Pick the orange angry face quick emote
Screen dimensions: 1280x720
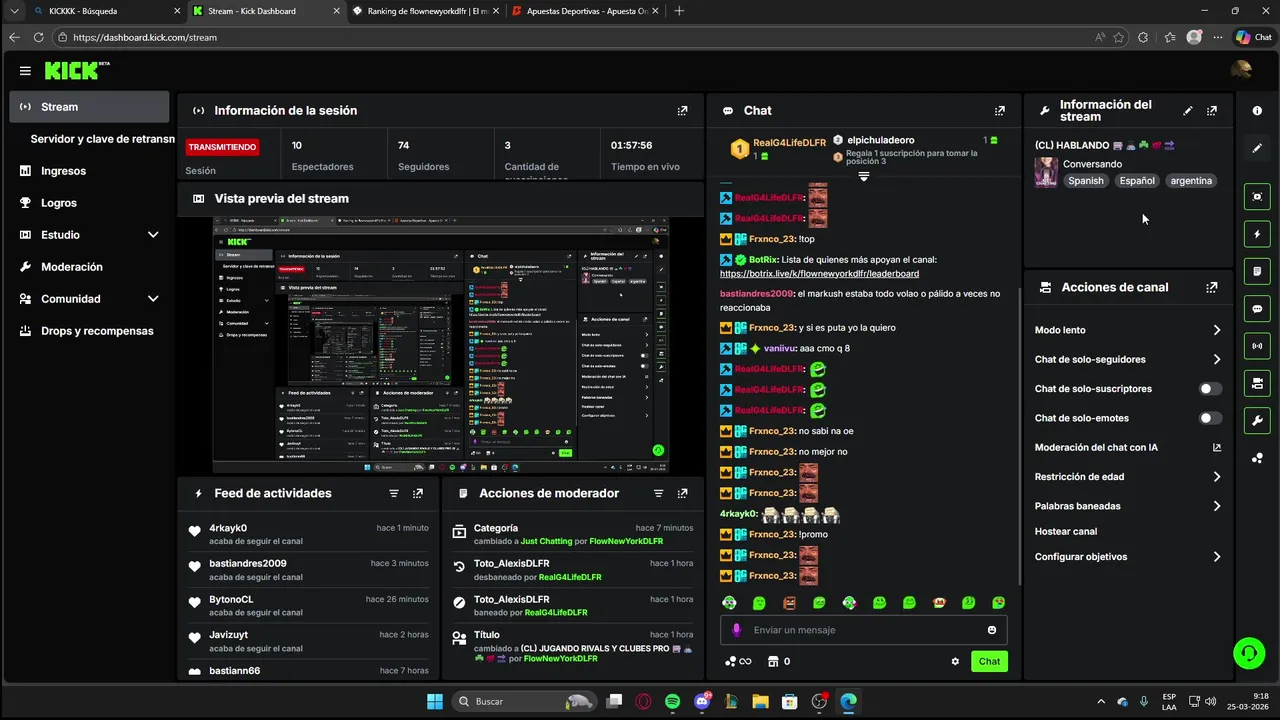coord(789,603)
